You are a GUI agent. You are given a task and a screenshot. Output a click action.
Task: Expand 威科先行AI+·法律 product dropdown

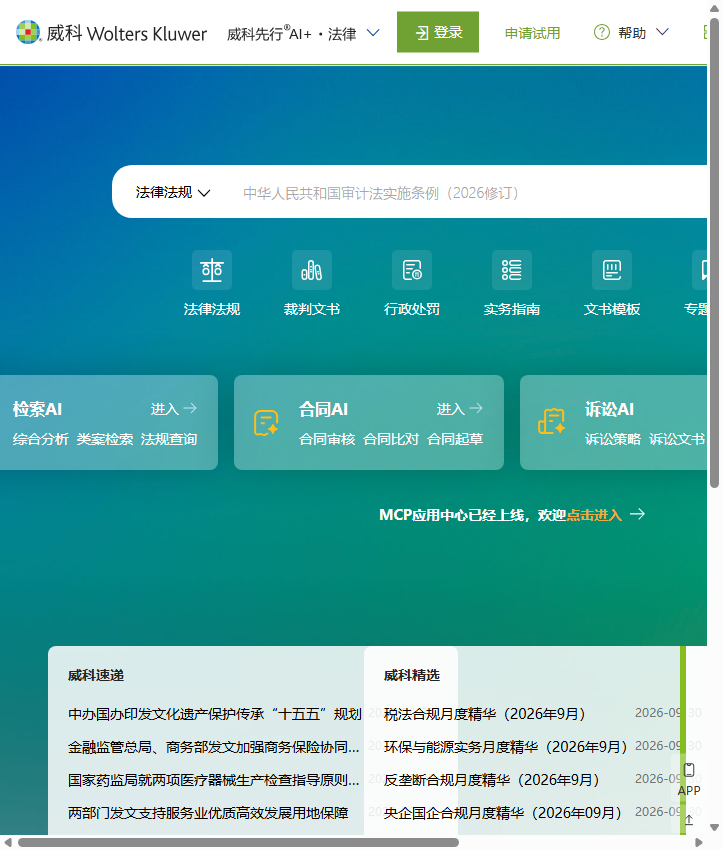click(373, 33)
